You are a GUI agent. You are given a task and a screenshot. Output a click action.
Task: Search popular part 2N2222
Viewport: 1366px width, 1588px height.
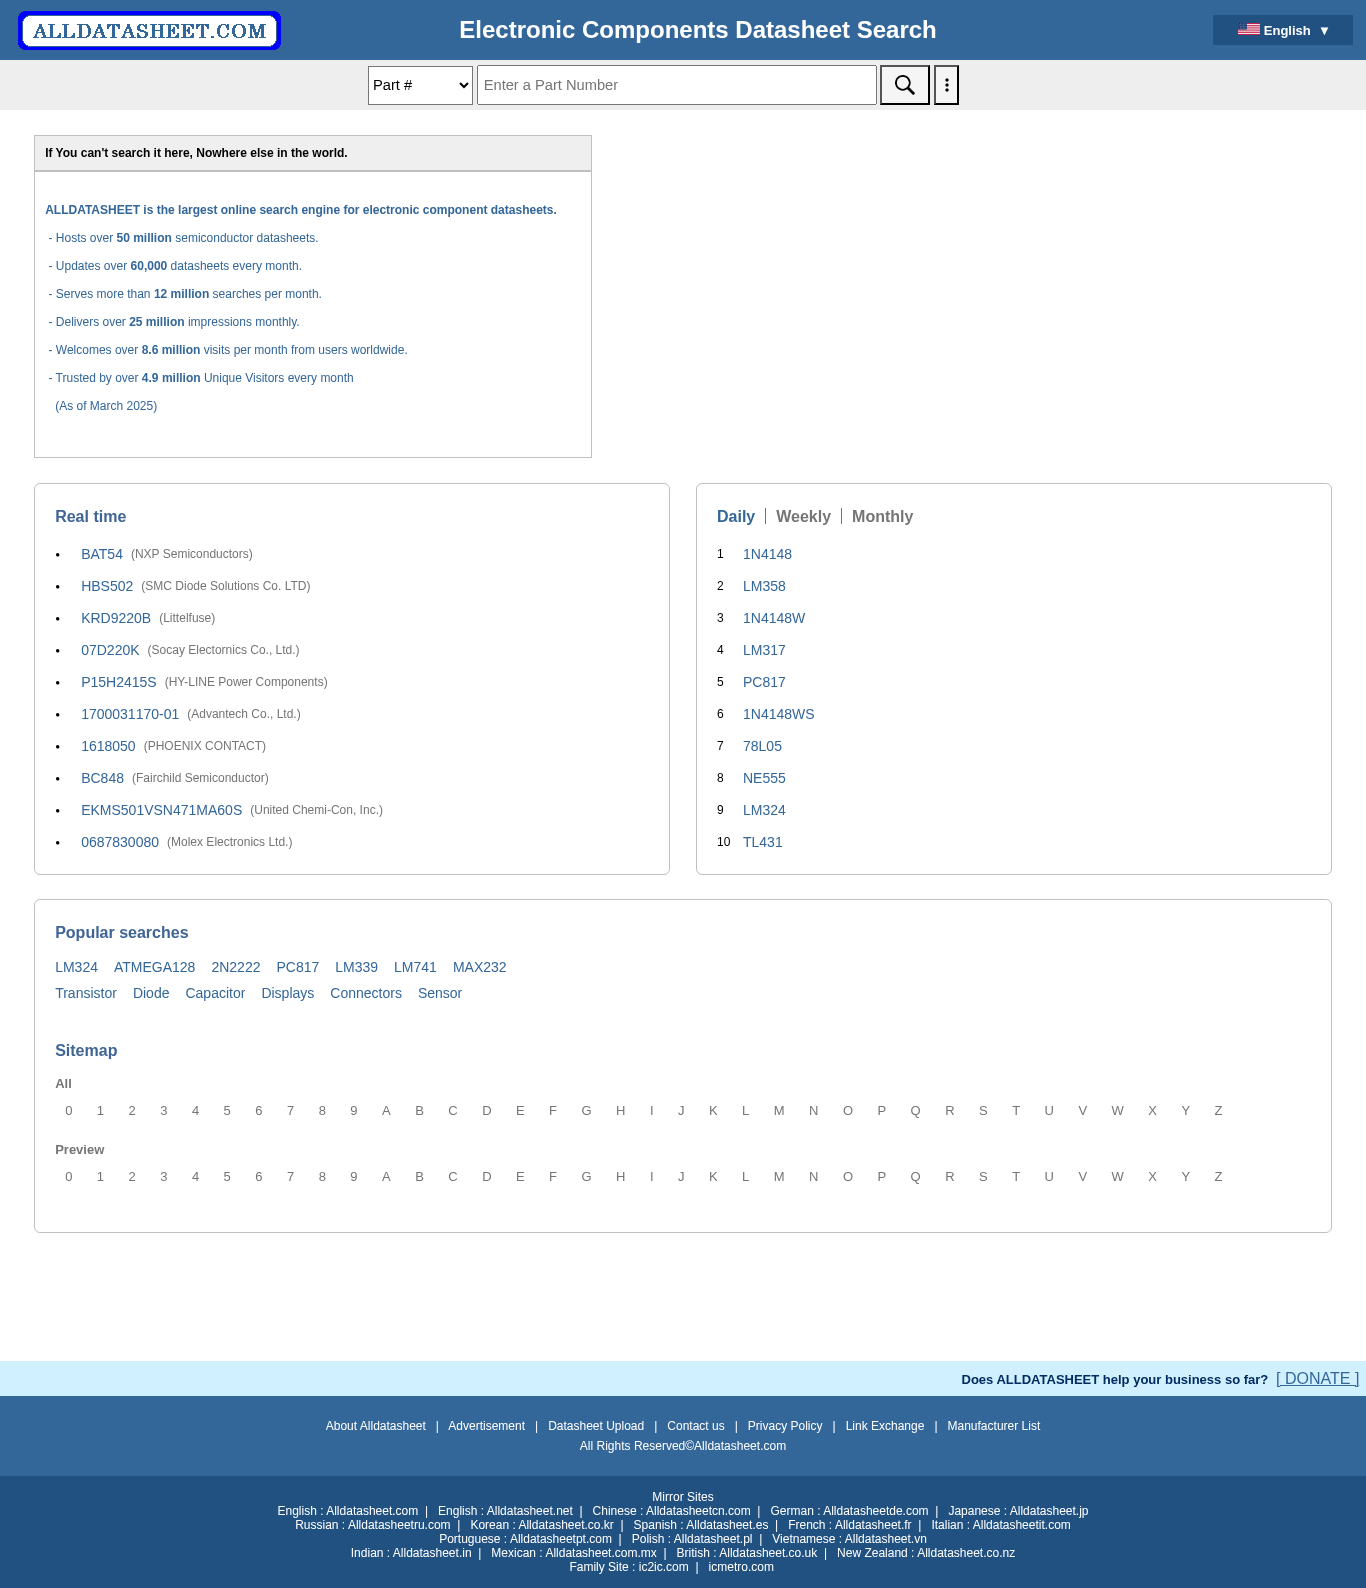click(236, 967)
